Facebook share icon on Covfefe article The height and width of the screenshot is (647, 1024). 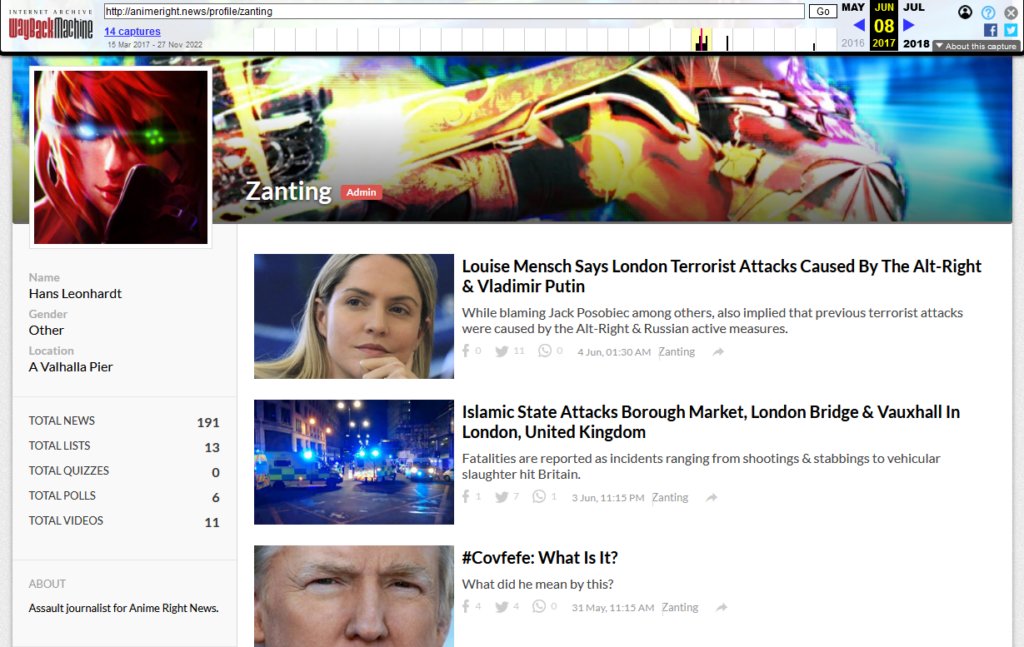(x=466, y=607)
